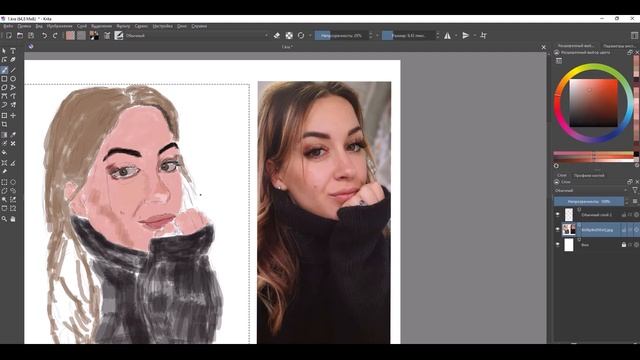This screenshot has width=640, height=360.
Task: Open the Файл menu
Action: [8, 26]
